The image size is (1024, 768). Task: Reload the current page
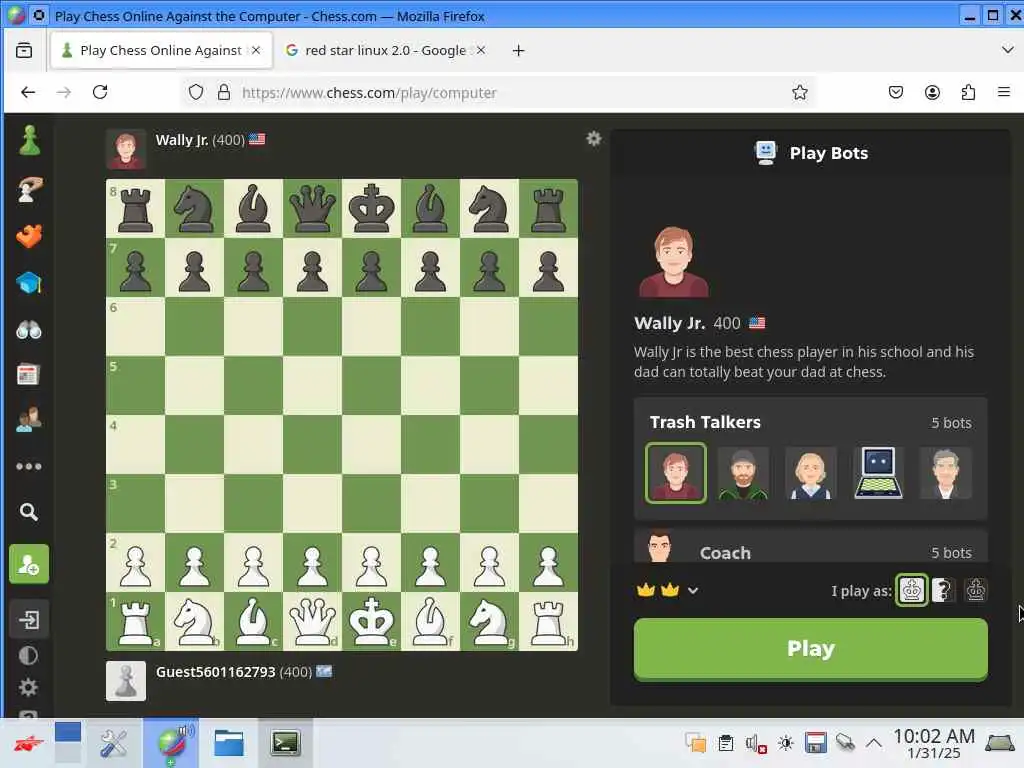click(100, 92)
